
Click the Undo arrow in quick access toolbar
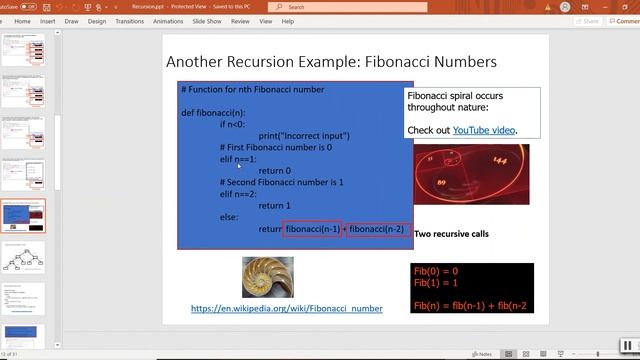[60, 7]
